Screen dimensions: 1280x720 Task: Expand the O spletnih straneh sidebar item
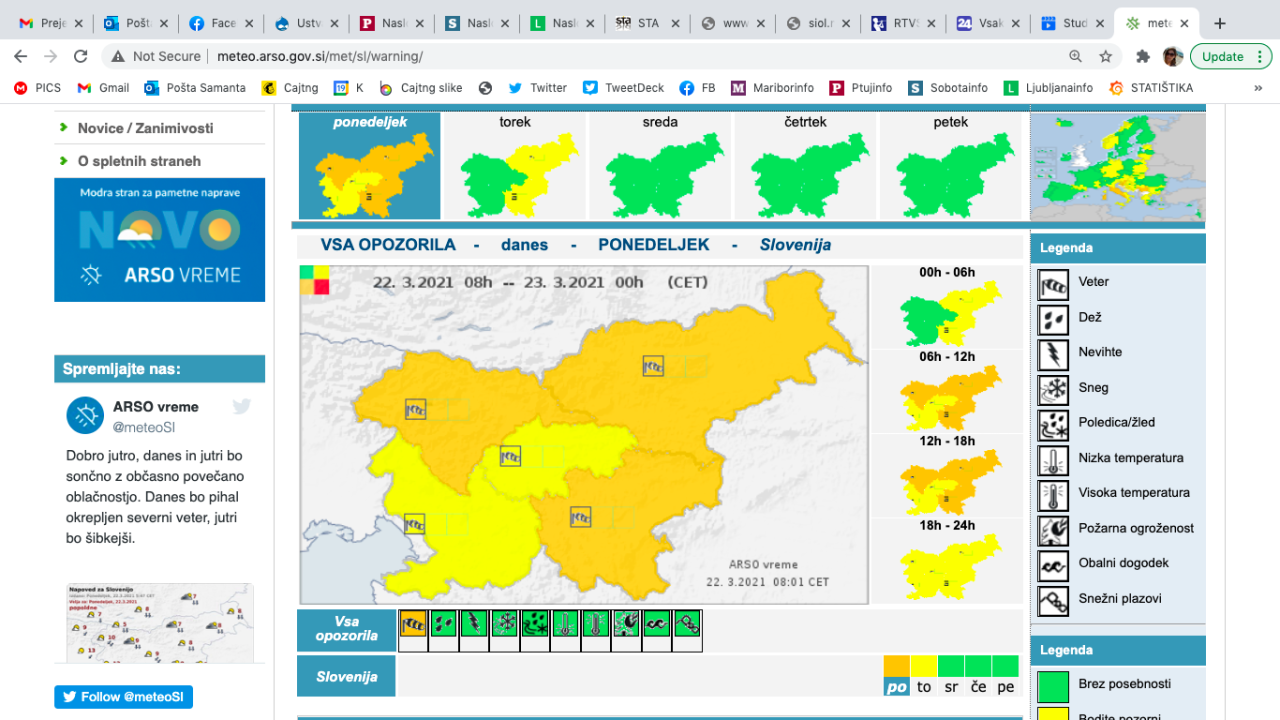tap(139, 161)
